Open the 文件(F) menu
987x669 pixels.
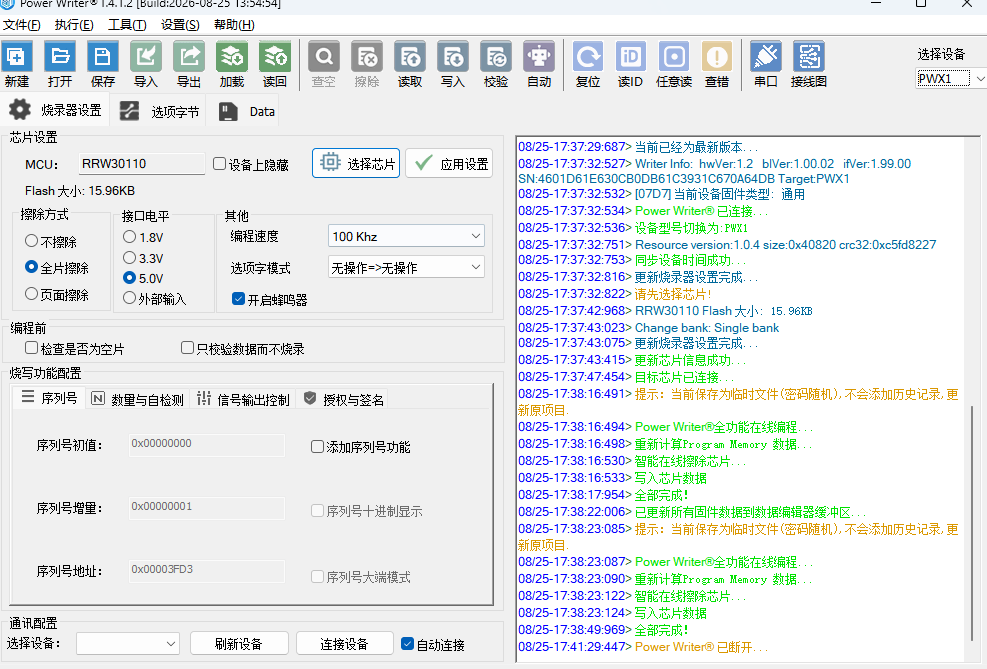[x=21, y=25]
